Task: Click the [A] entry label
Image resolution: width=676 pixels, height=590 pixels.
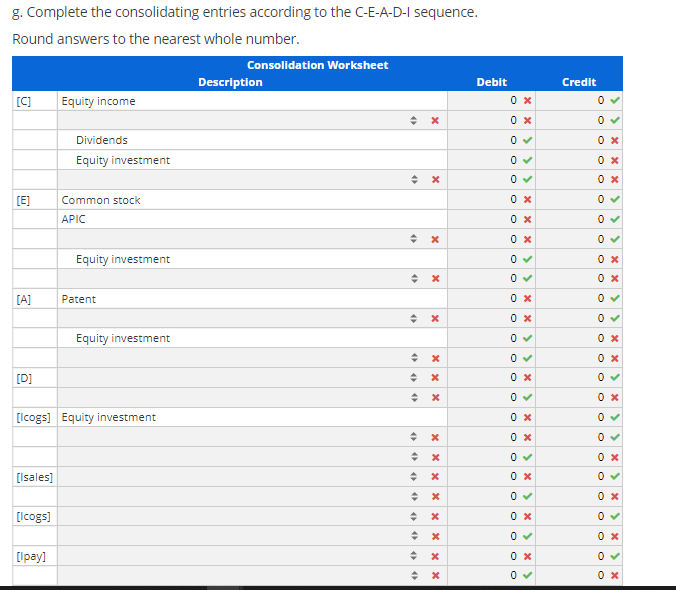Action: (24, 299)
